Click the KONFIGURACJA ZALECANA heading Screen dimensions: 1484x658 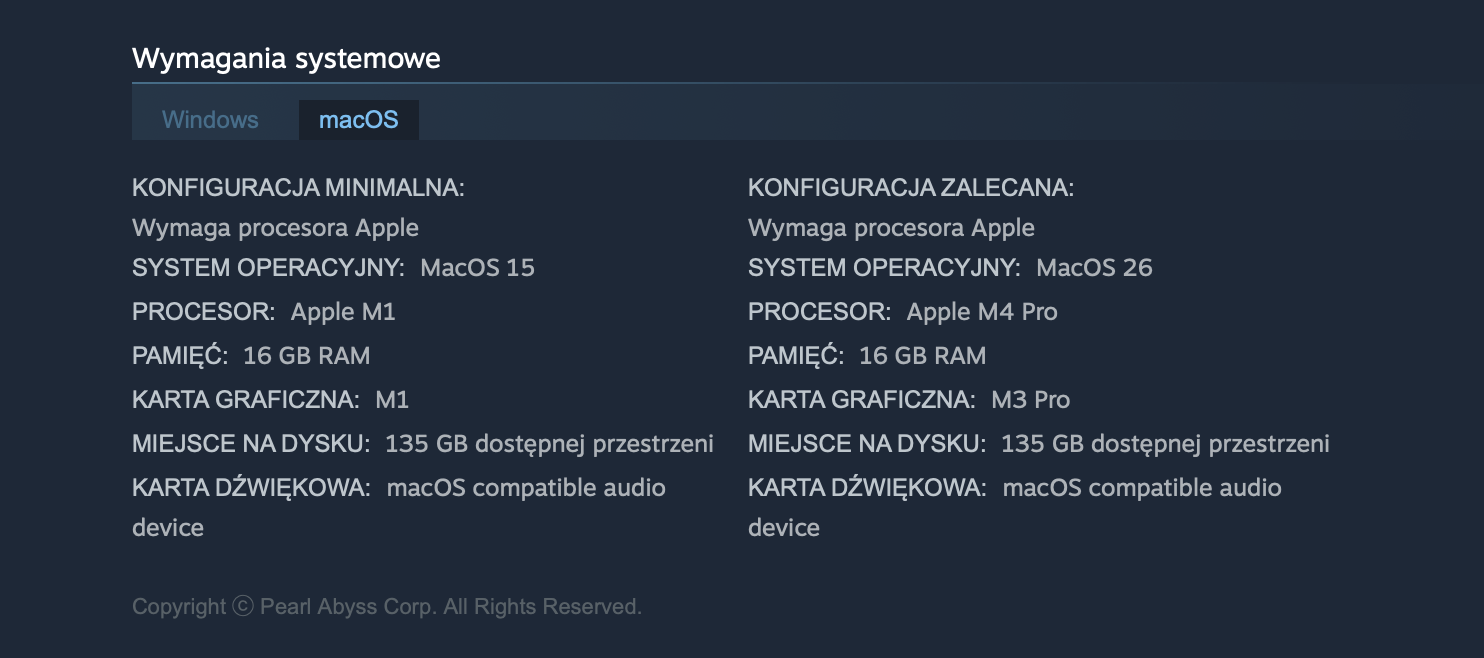coord(910,188)
